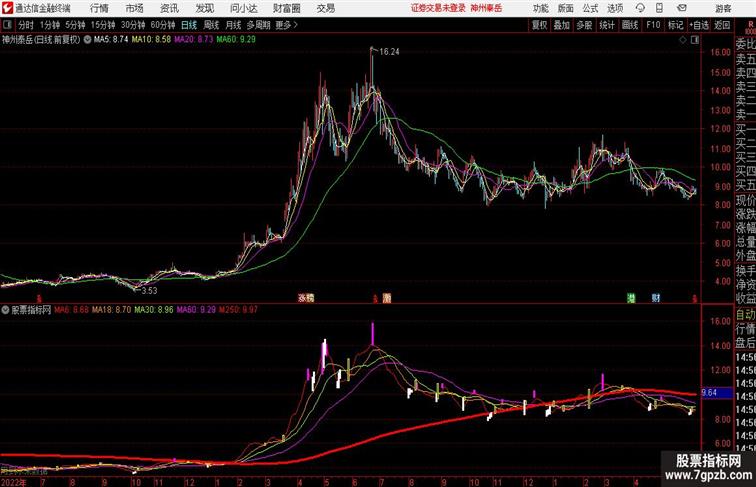Viewport: 756px width, 487px height.
Task: Click the green MA60: 9.29 main chart legend
Action: pos(236,40)
